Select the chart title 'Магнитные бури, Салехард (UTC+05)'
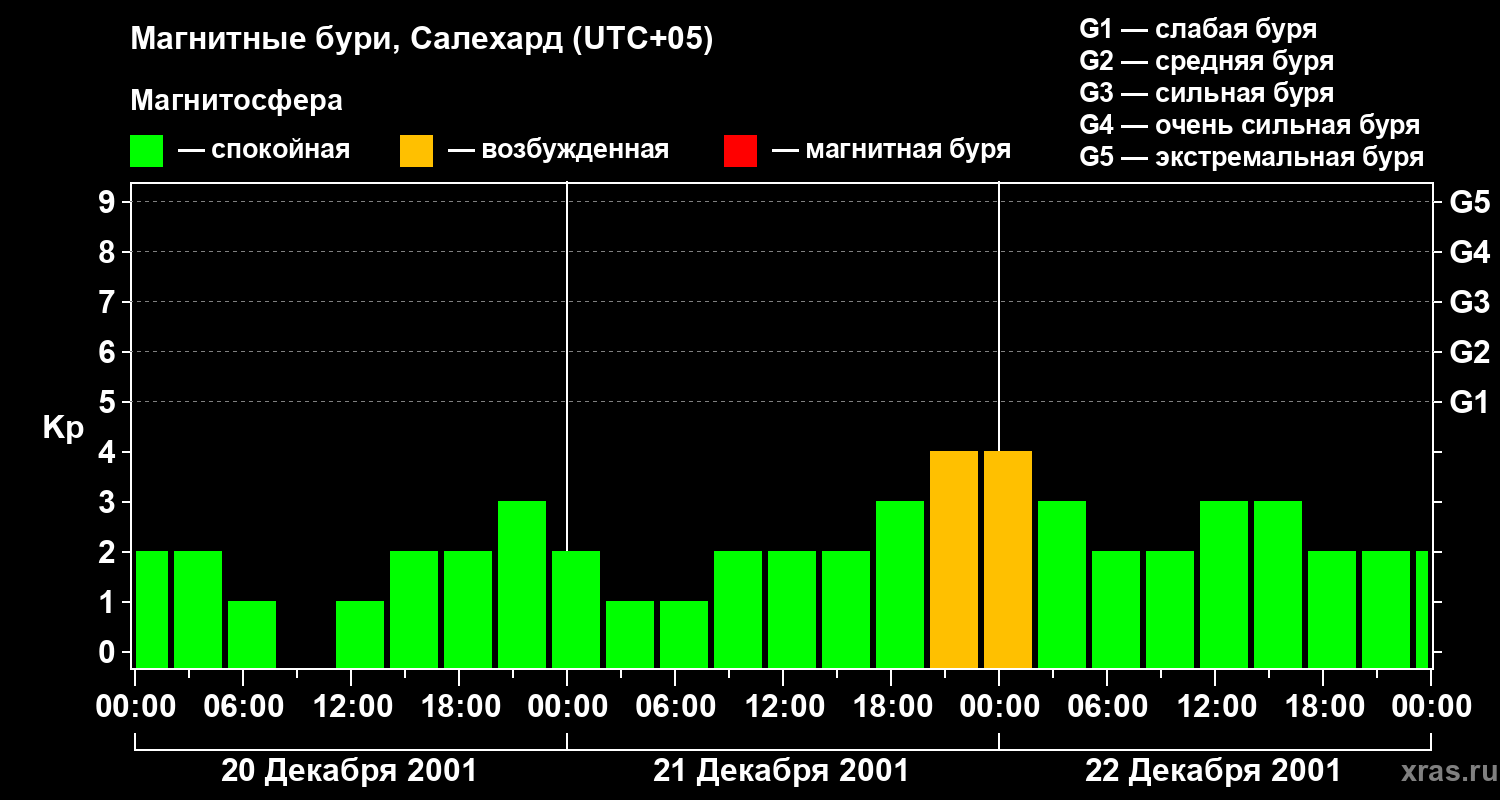This screenshot has width=1500, height=800. click(422, 40)
